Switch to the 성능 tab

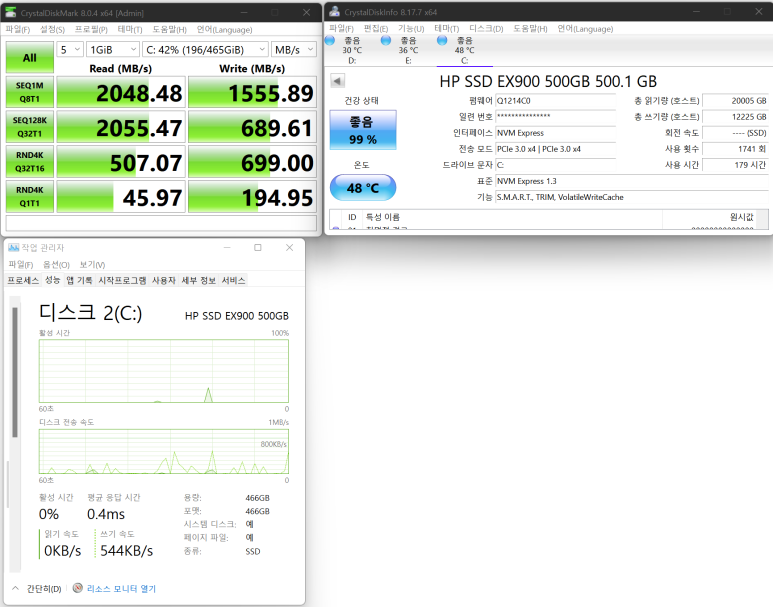click(53, 280)
